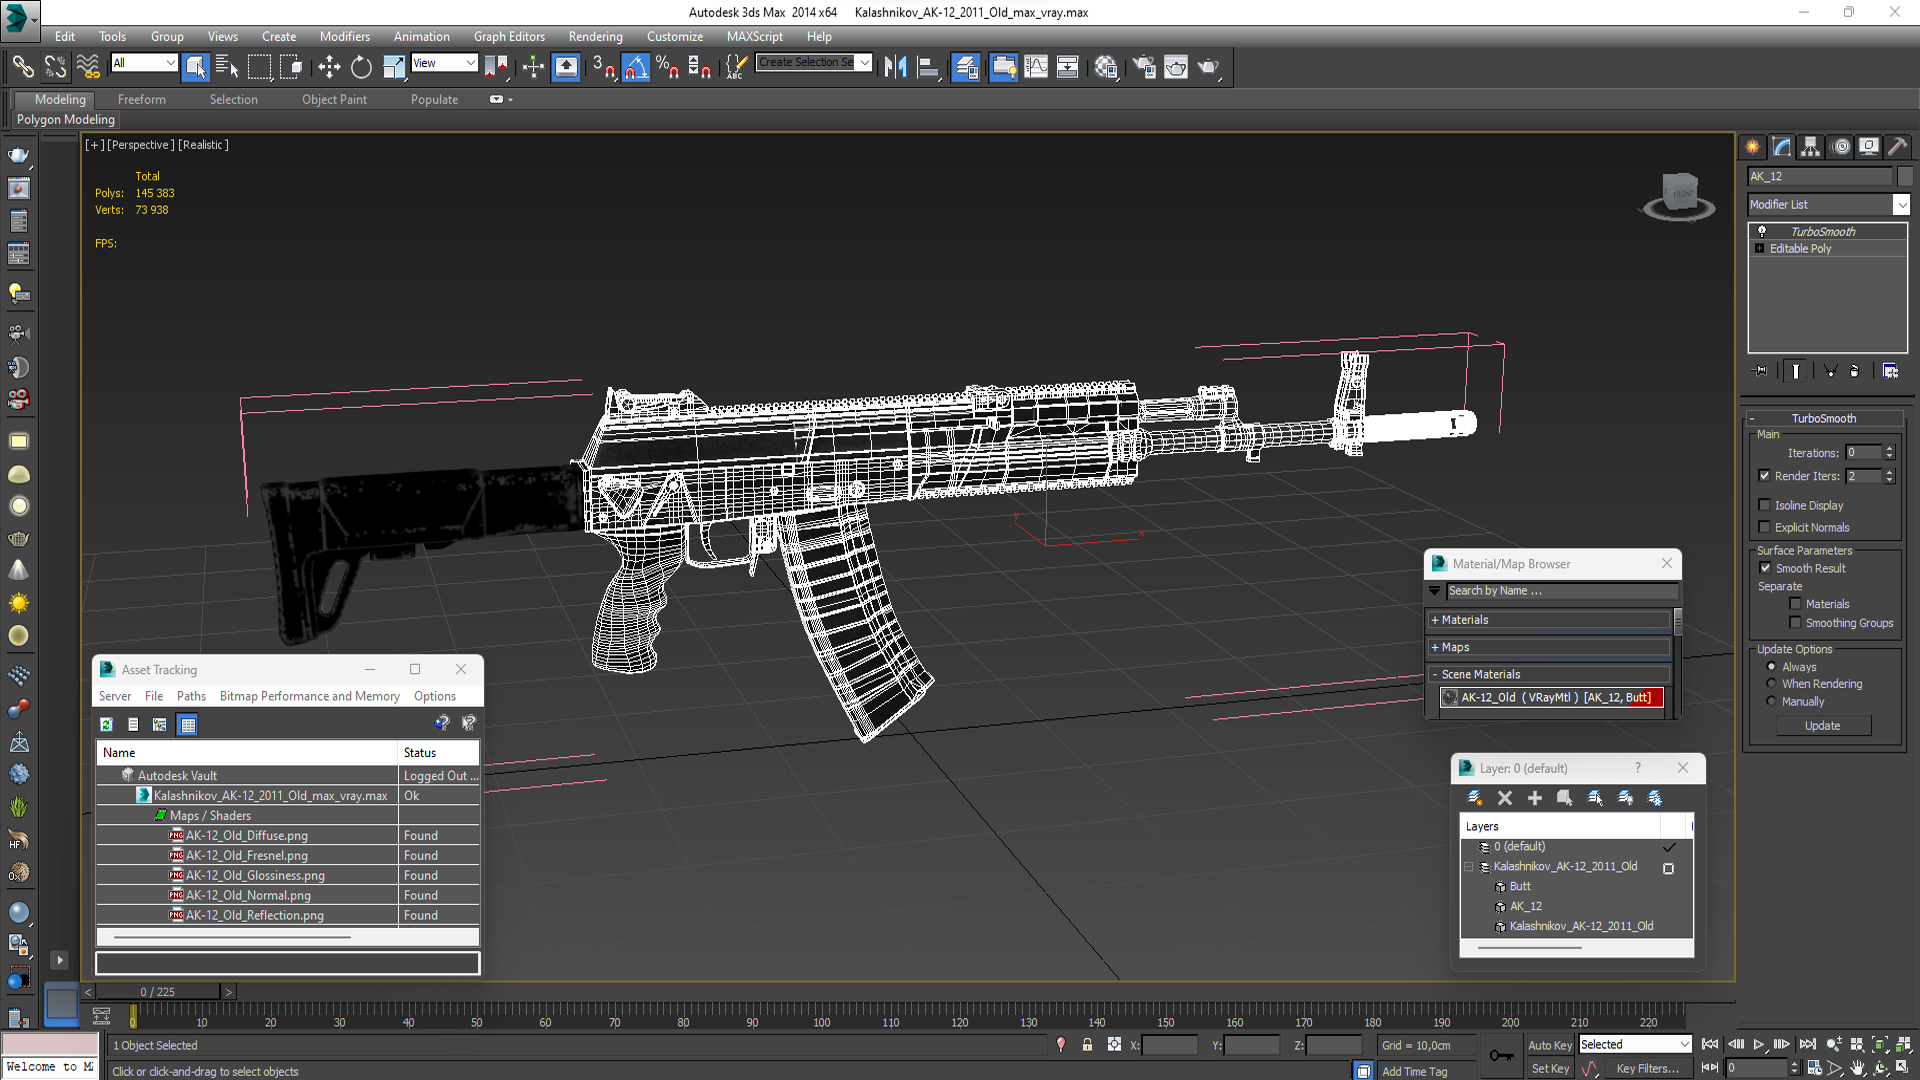Open the Material Editor teapot icon
This screenshot has height=1080, width=1920.
1106,67
